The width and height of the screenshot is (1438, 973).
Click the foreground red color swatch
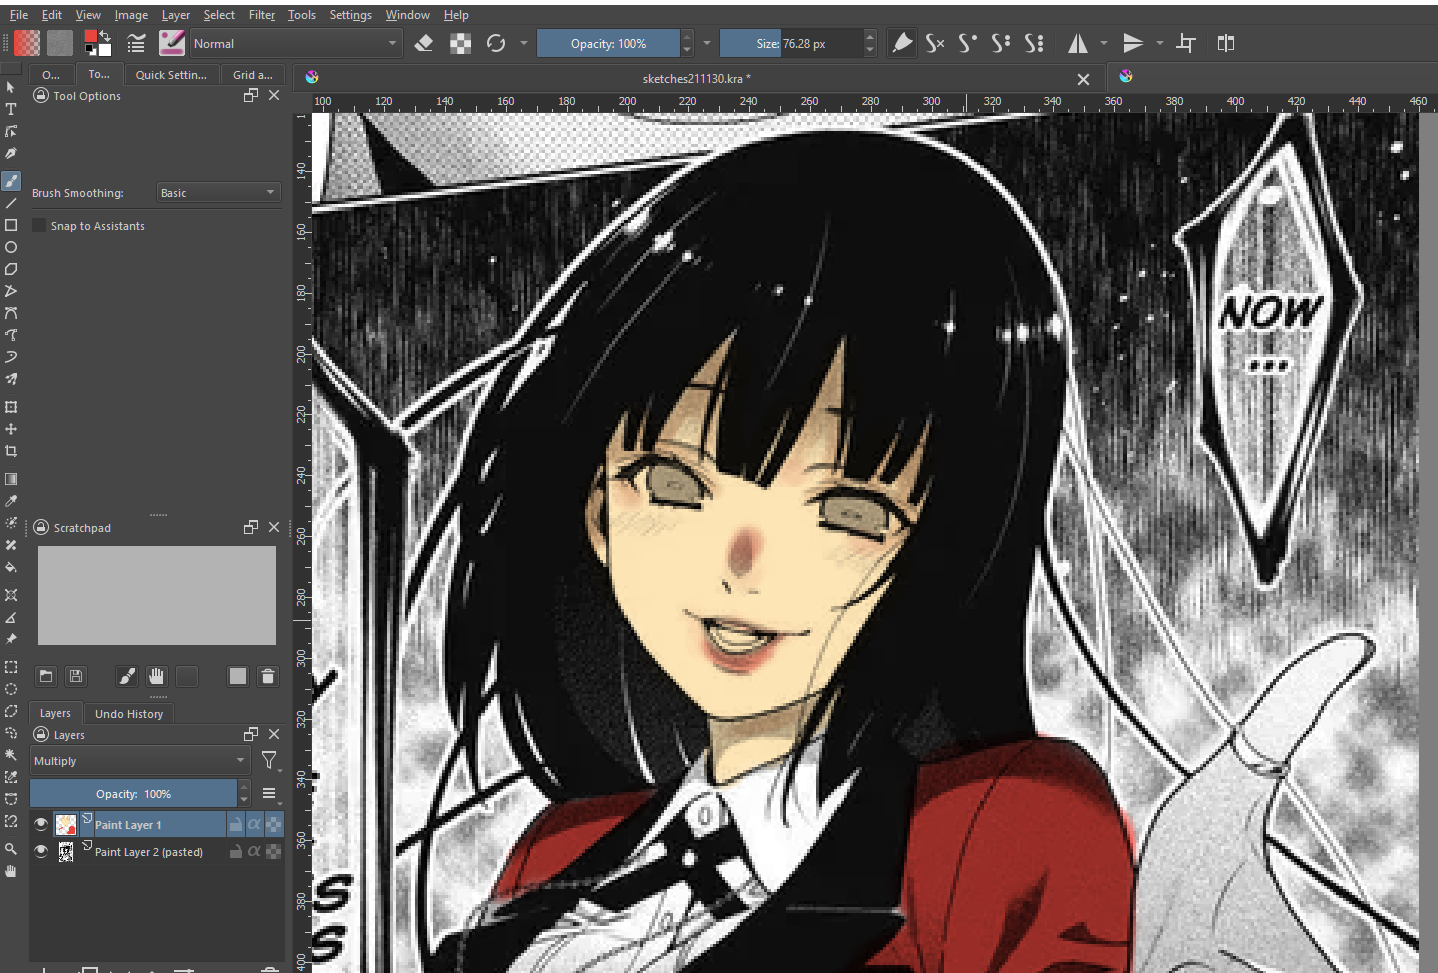(x=91, y=36)
